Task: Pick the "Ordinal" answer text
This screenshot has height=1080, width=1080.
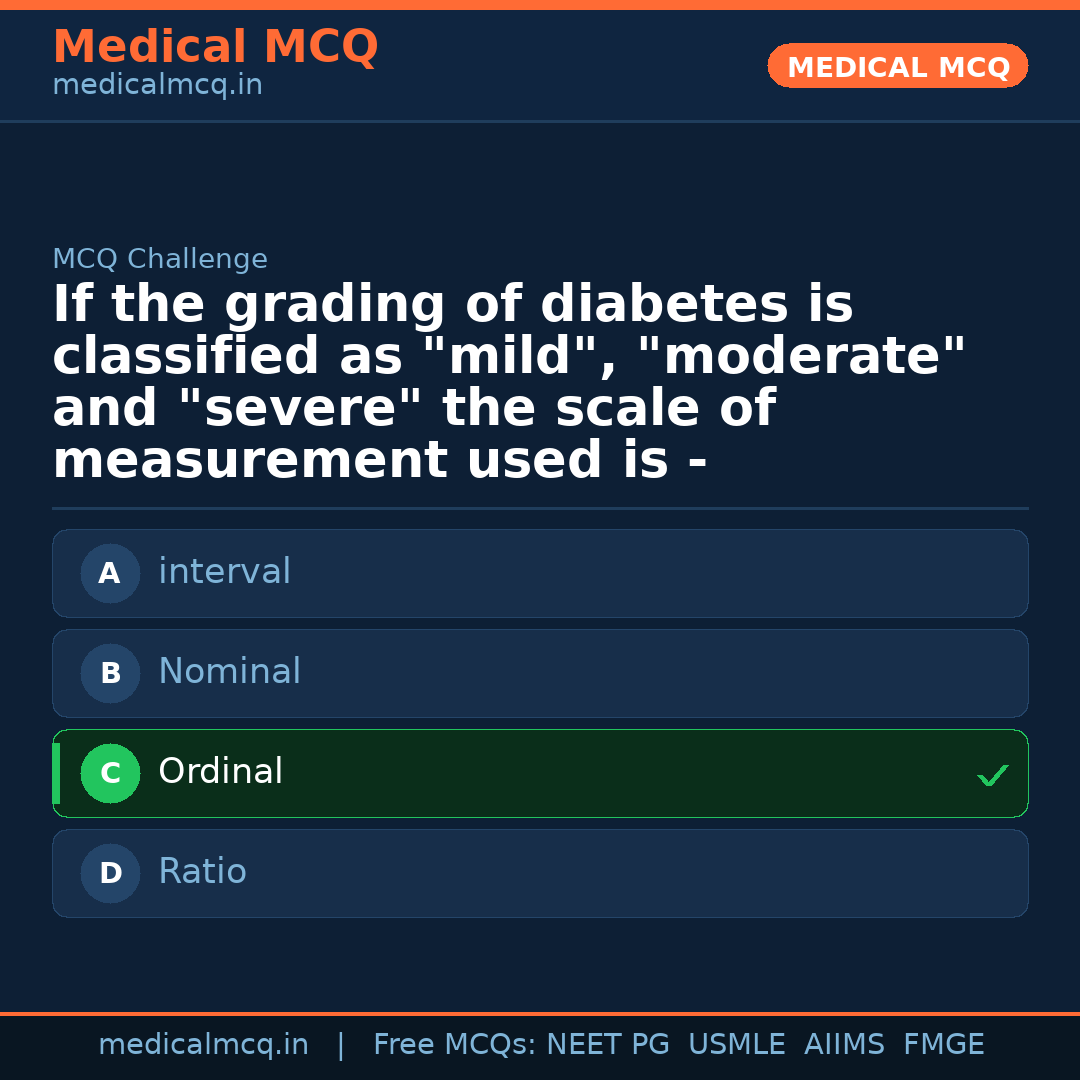Action: pyautogui.click(x=220, y=772)
